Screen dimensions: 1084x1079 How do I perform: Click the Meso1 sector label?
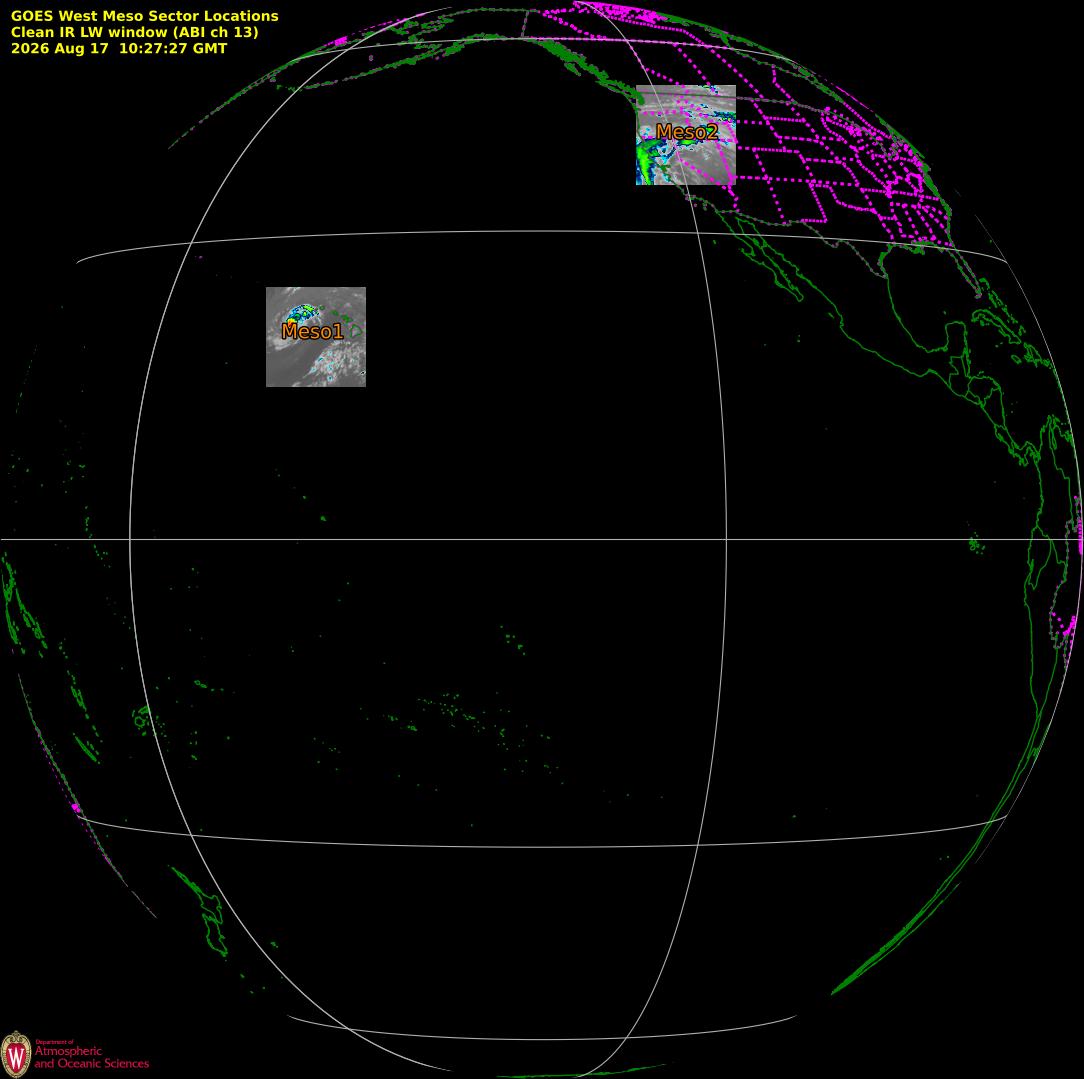pyautogui.click(x=312, y=331)
